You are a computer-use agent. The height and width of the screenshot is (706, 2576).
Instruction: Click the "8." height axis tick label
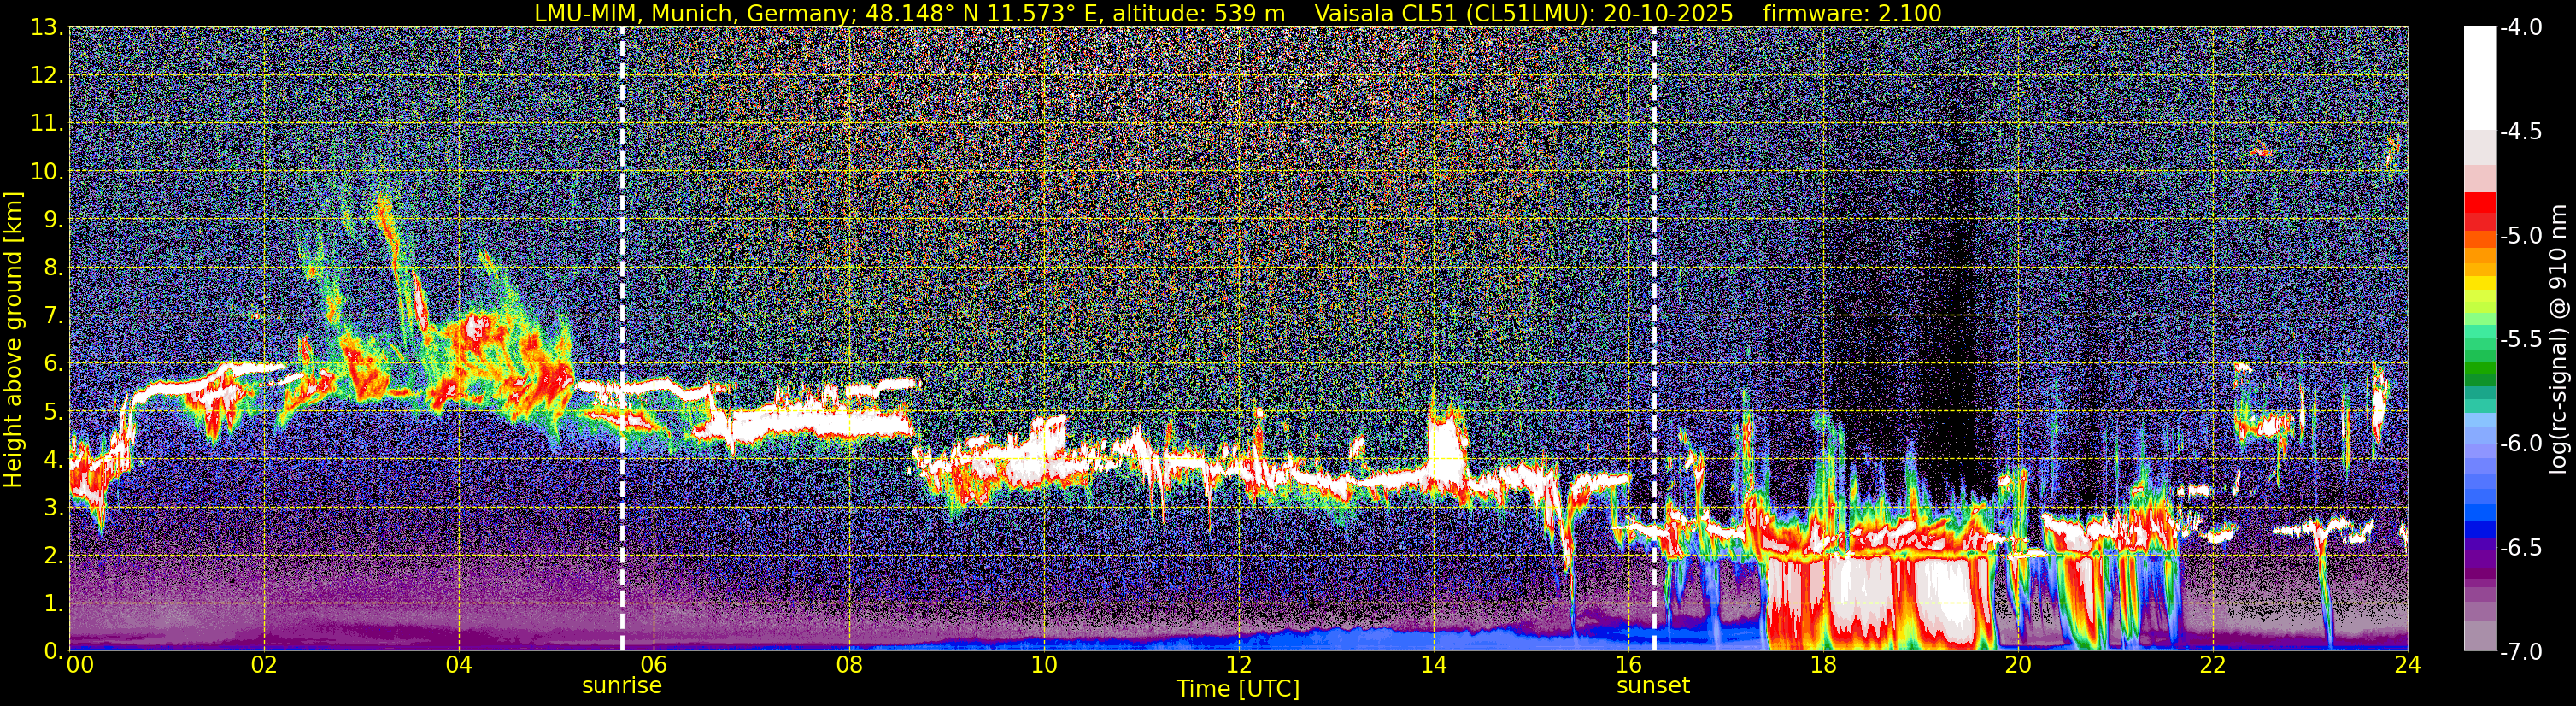tap(55, 267)
